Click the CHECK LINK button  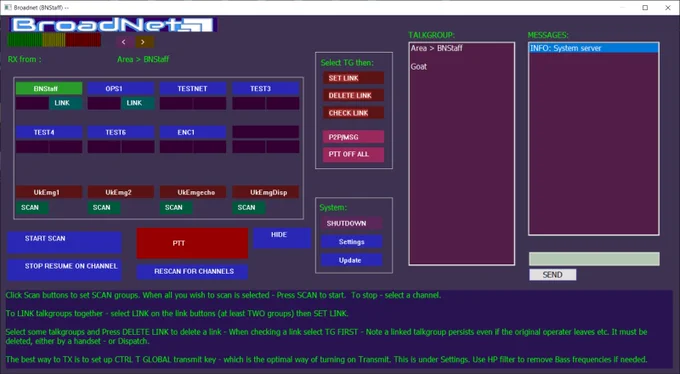point(353,113)
